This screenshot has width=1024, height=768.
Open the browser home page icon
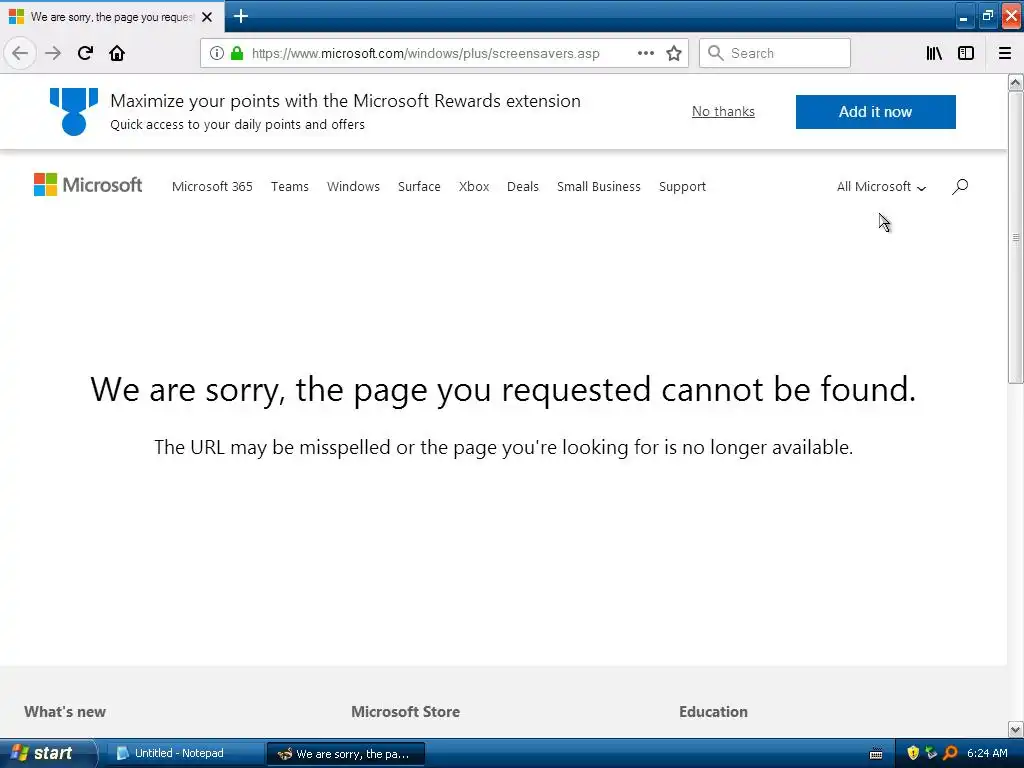point(117,53)
